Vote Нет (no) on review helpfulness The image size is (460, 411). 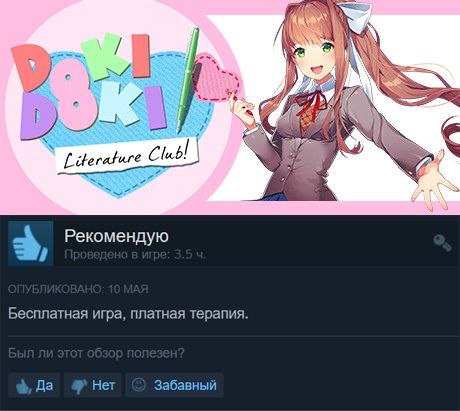(93, 385)
